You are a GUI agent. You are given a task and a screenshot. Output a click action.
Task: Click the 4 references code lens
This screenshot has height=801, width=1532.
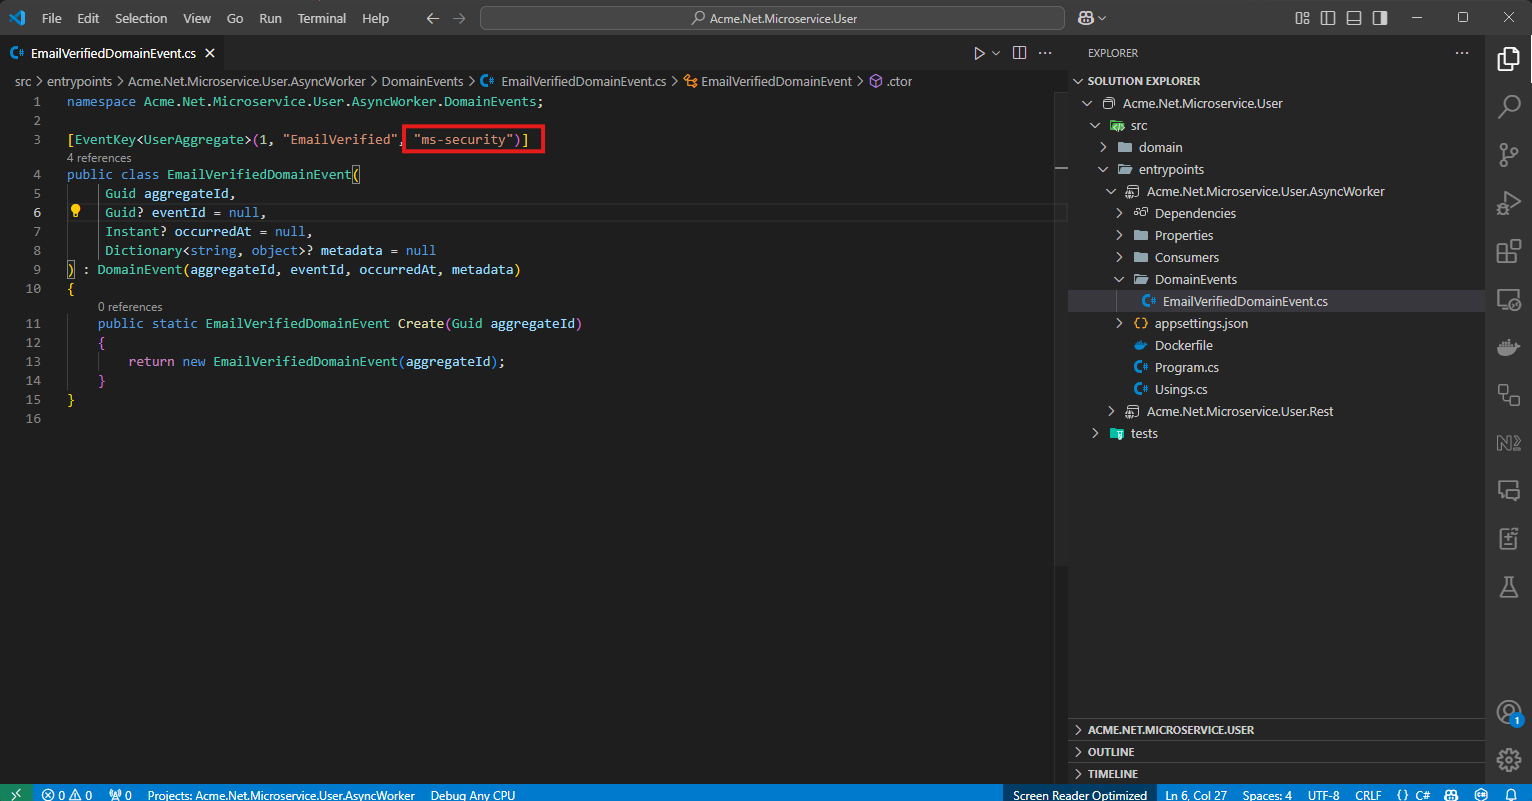(x=99, y=158)
